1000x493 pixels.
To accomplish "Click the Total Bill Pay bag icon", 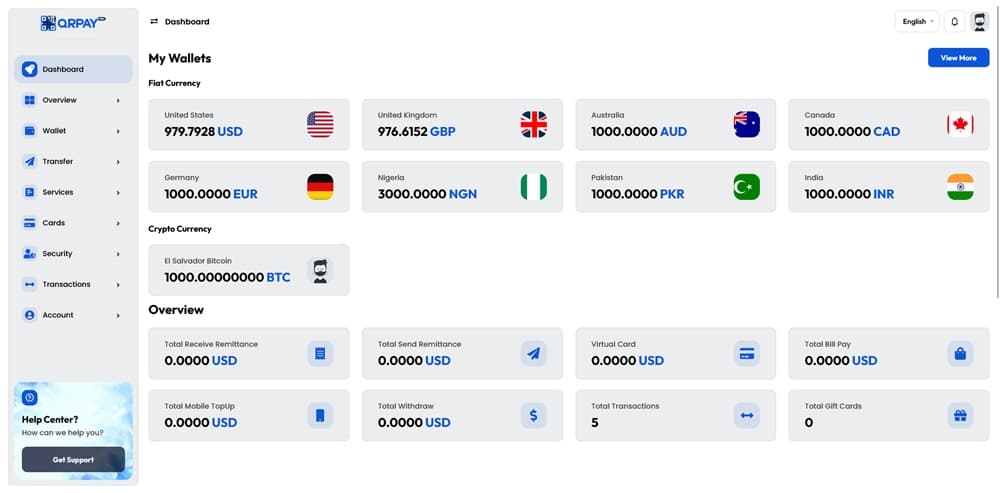I will 960,353.
